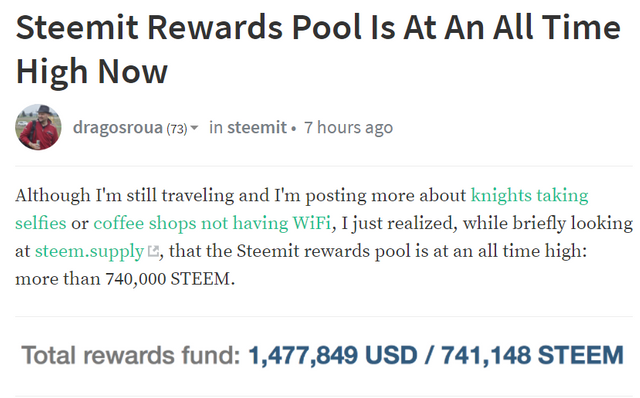Open the dragosroua author profile link
This screenshot has height=398, width=640.
[118, 127]
